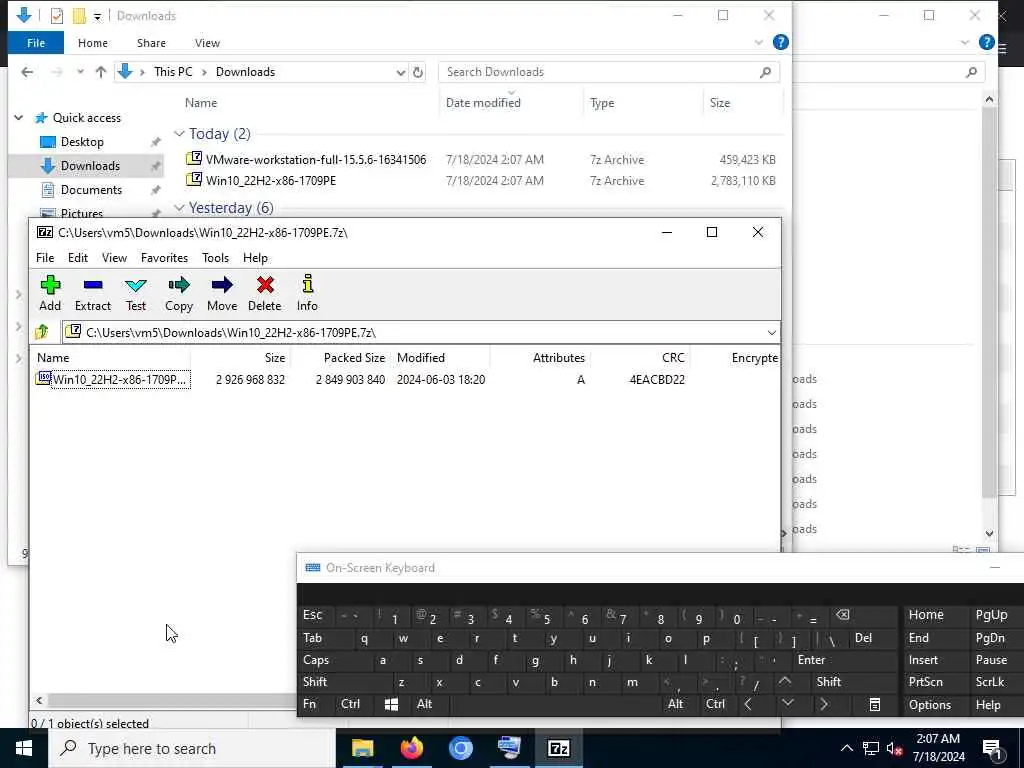
Task: Open the Tools menu in 7-Zip
Action: click(x=216, y=258)
